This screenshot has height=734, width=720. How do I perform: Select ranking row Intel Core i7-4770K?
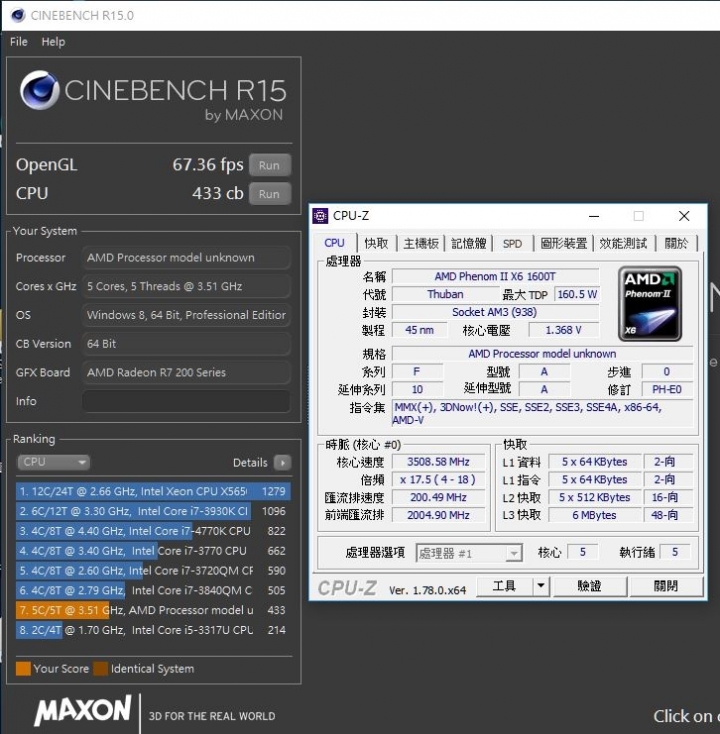pyautogui.click(x=153, y=531)
